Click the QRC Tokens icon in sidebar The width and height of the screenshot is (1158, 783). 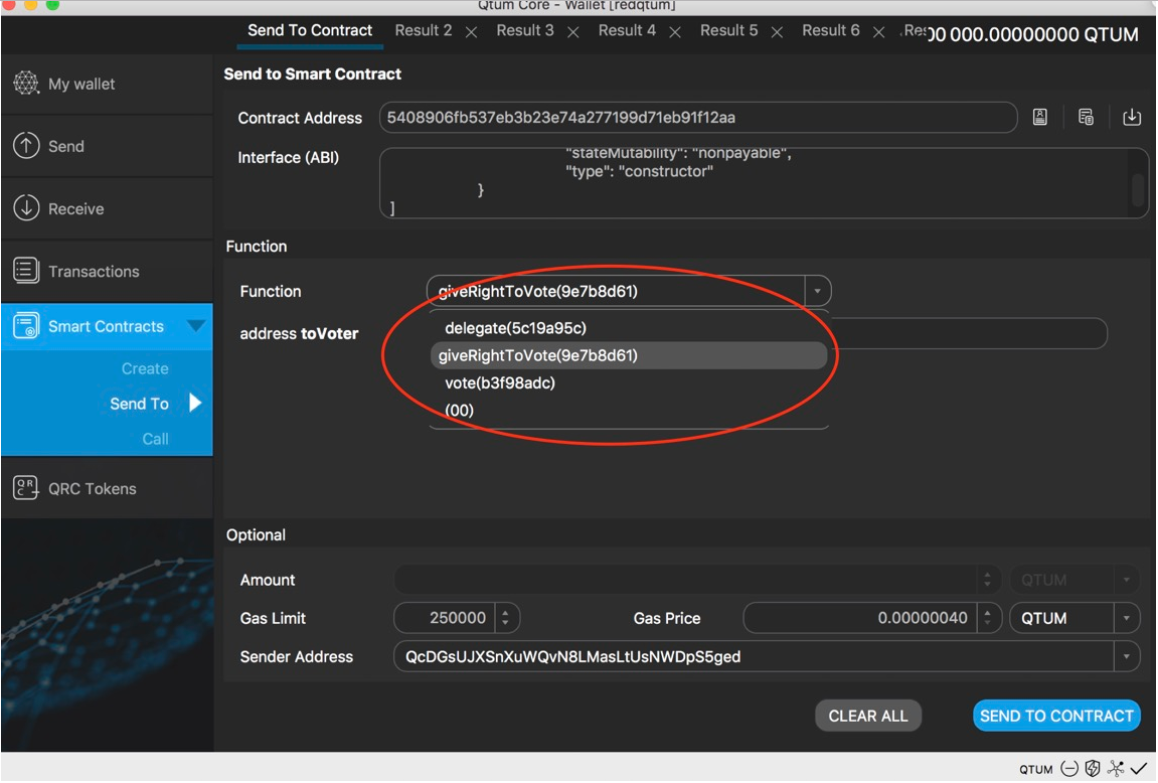26,488
